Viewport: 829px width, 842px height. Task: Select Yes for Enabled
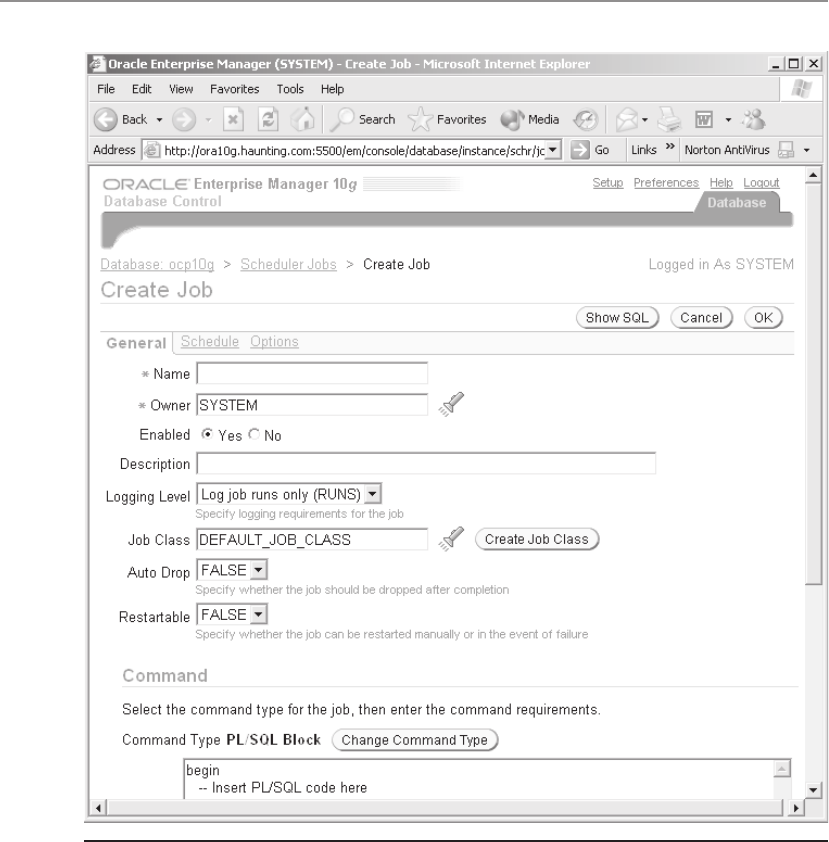(x=207, y=434)
